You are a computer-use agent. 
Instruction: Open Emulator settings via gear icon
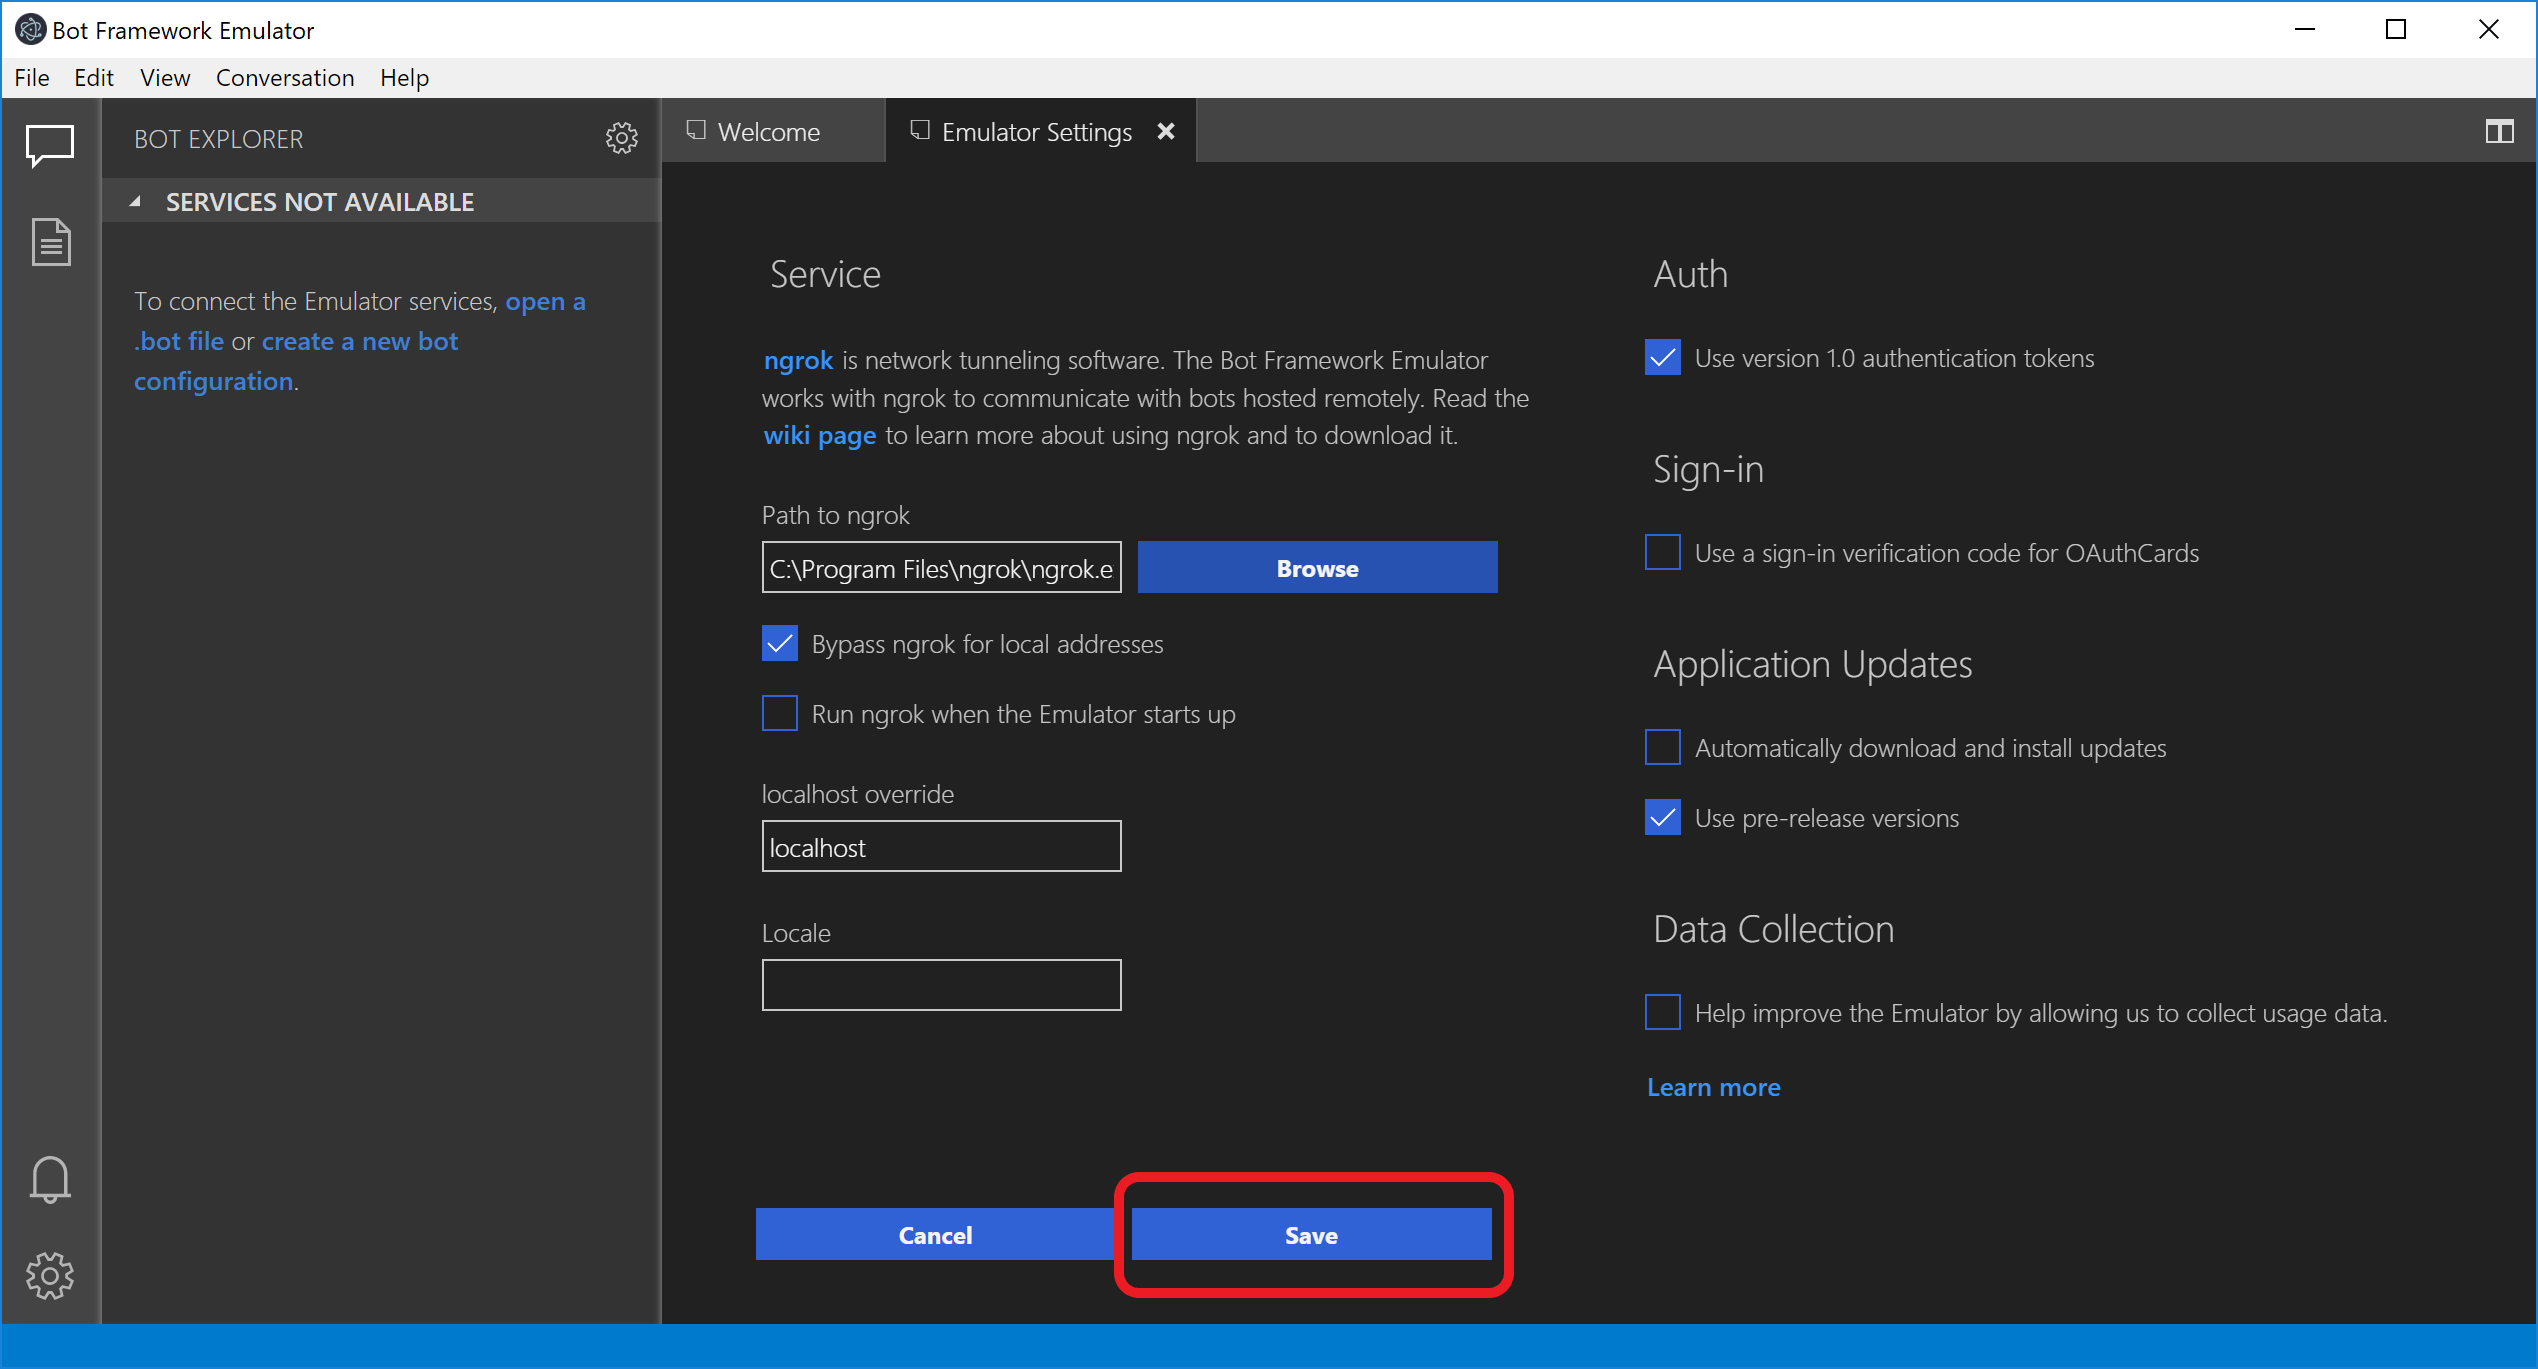tap(50, 1276)
